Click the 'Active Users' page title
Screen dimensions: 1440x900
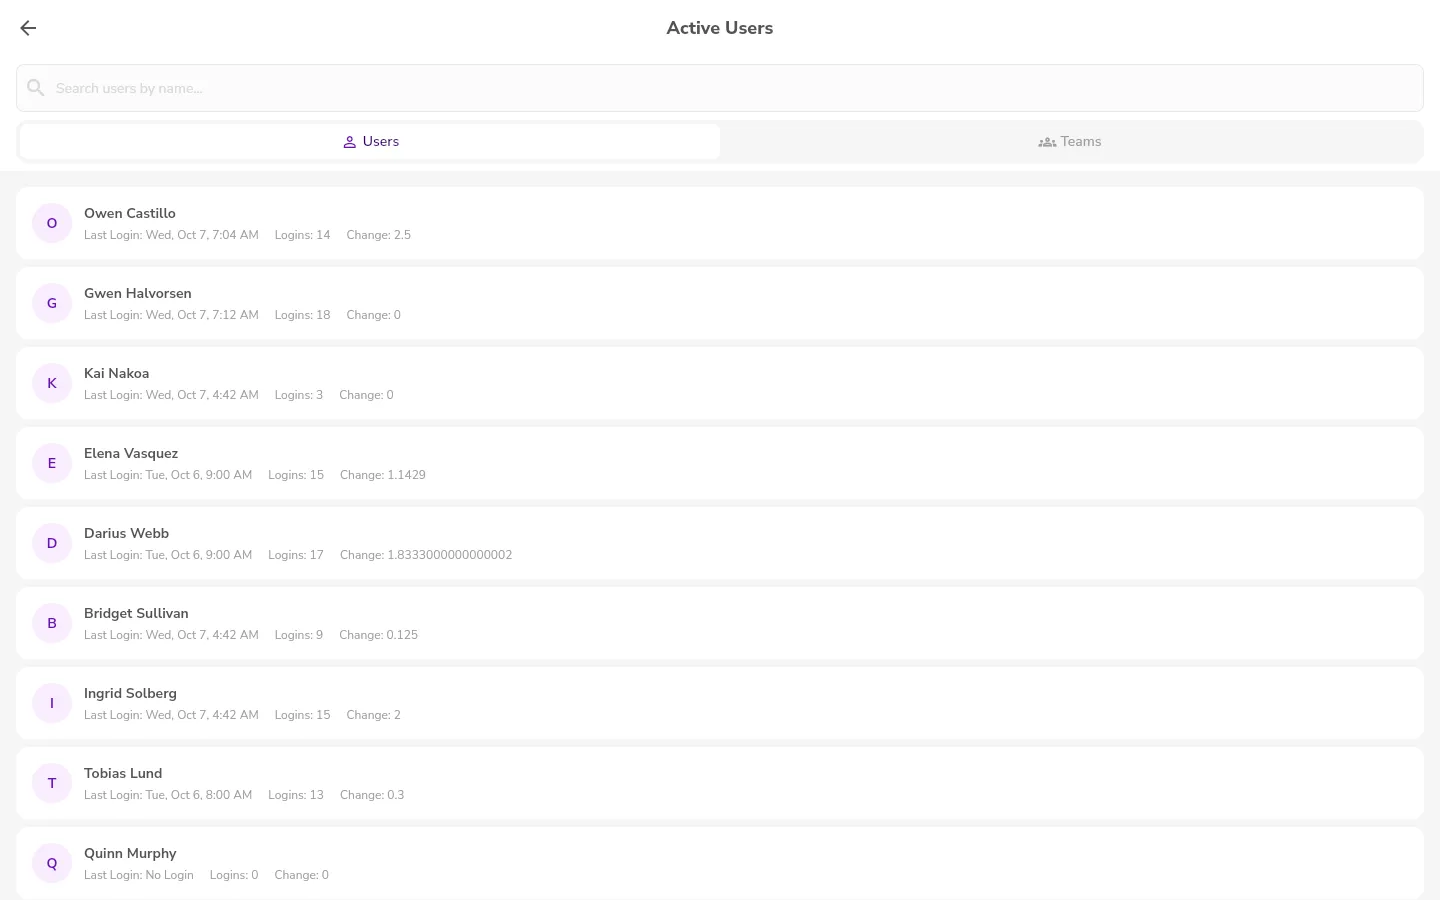[x=720, y=28]
